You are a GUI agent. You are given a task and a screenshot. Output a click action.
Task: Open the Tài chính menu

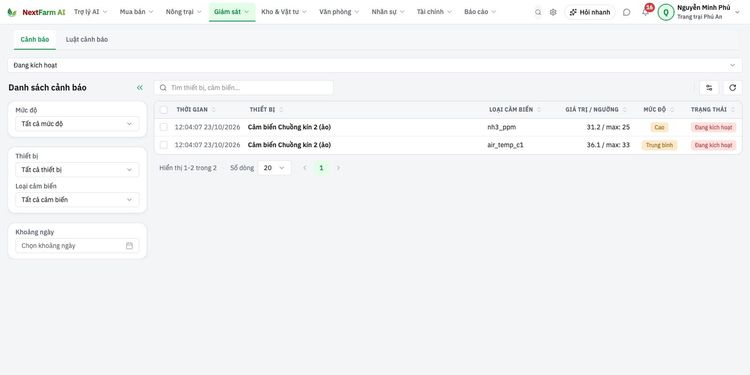(434, 12)
